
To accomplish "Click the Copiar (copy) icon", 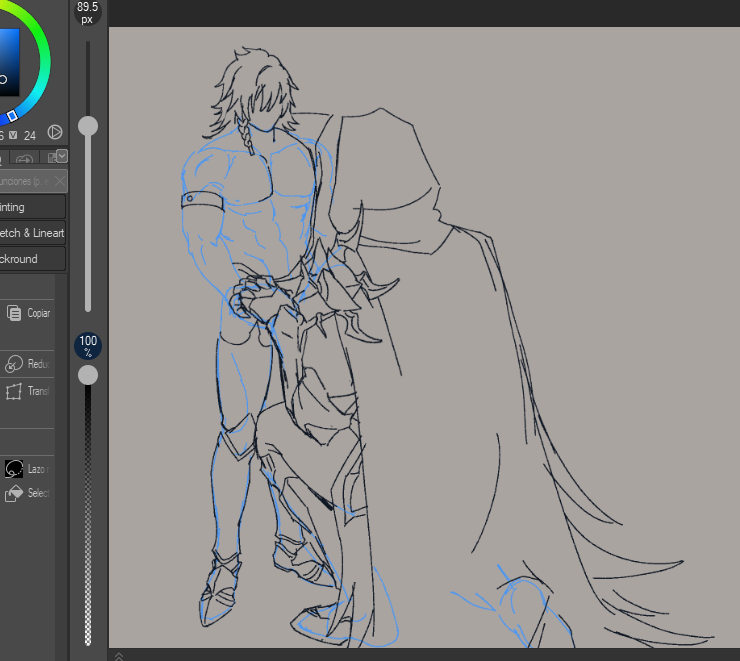I will pos(14,313).
